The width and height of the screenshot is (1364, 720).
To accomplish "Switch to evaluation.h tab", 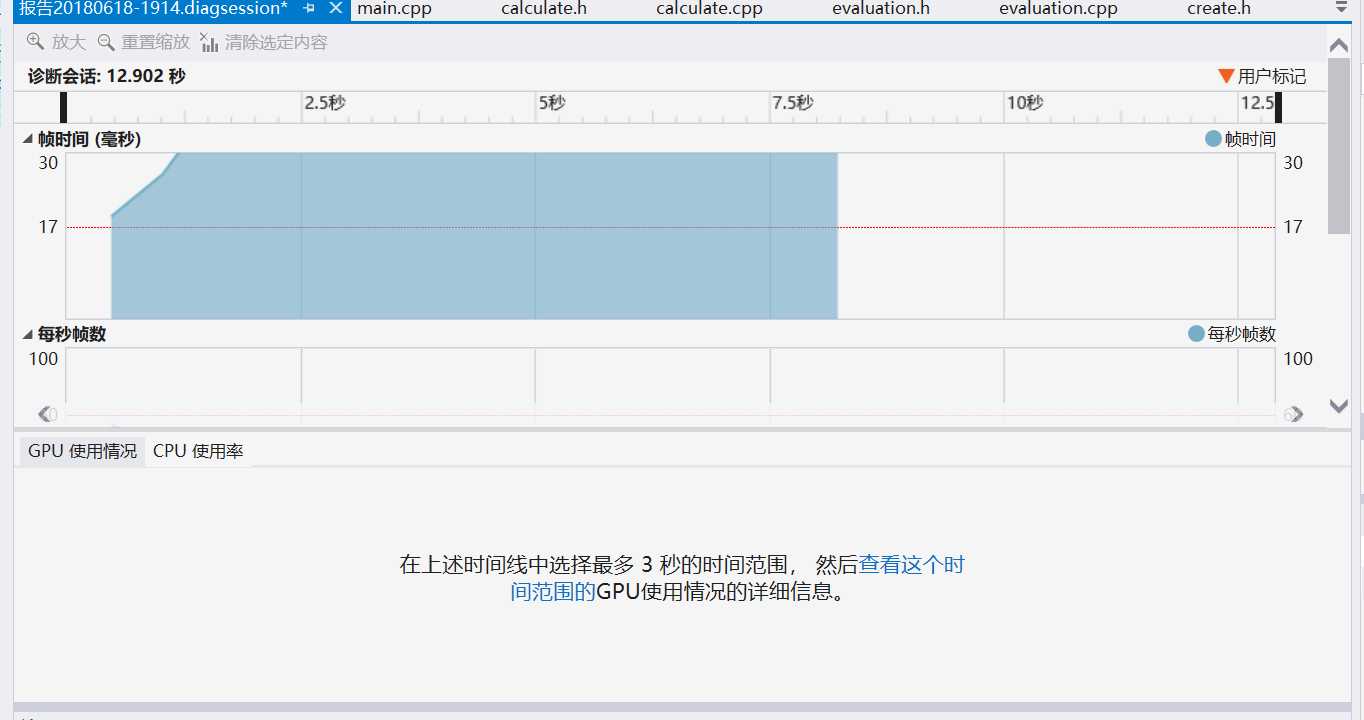I will click(x=881, y=9).
